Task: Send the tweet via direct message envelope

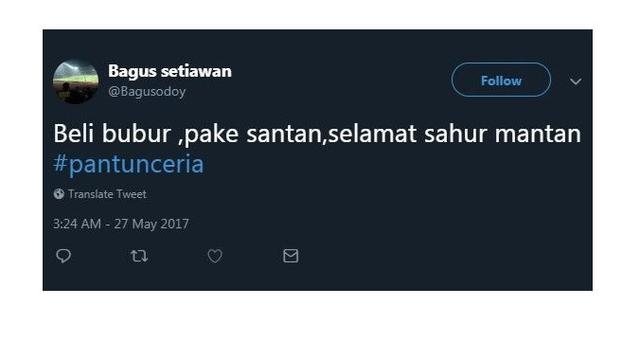Action: click(x=291, y=256)
